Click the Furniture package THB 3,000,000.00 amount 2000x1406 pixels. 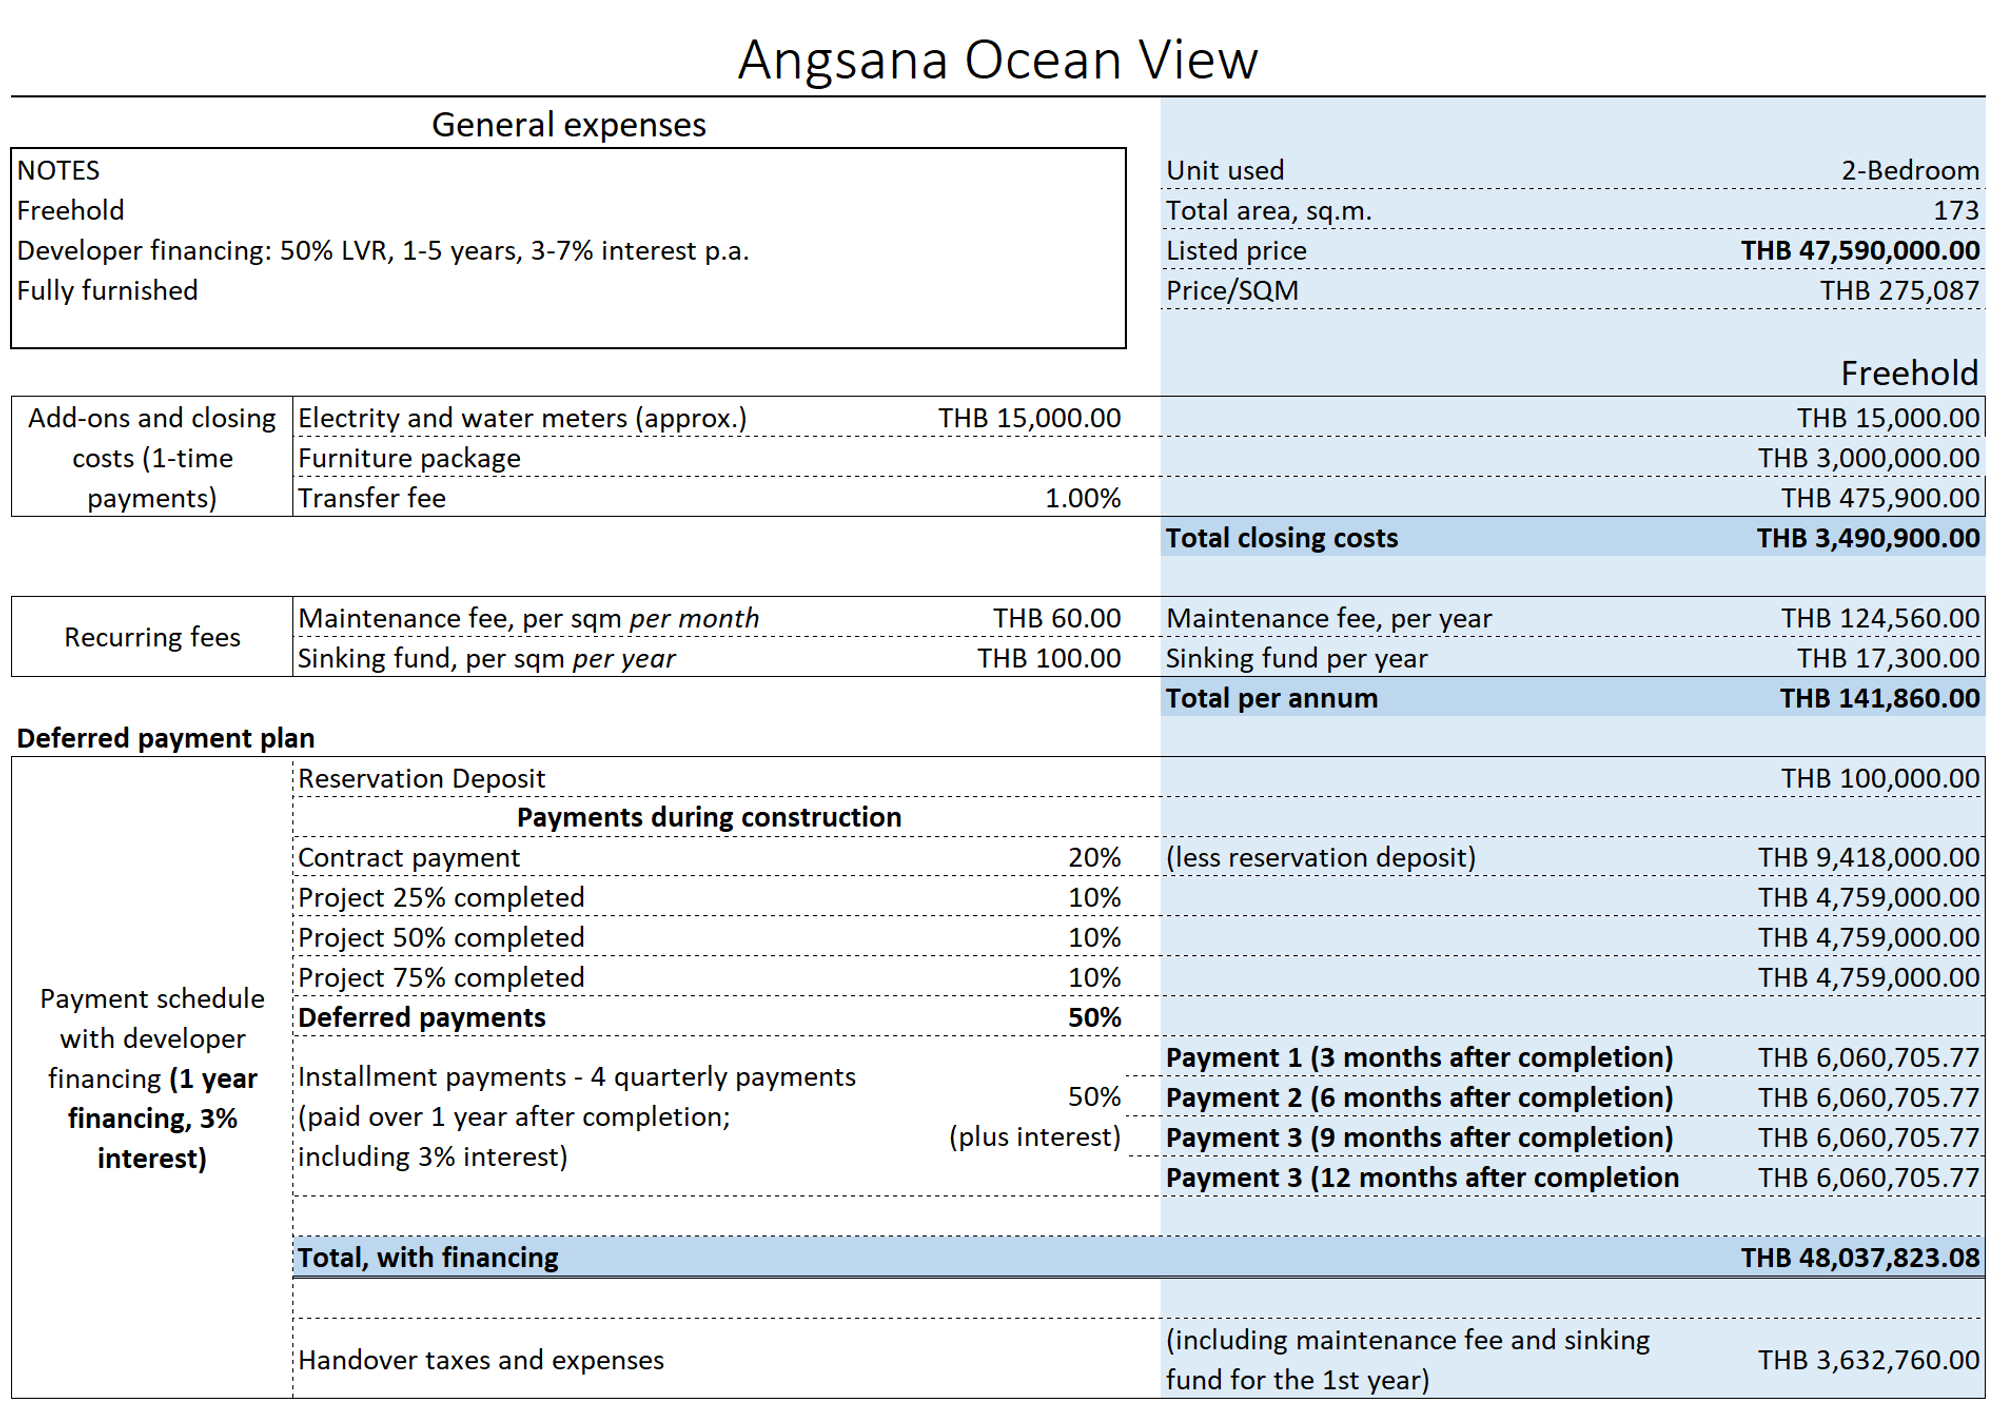click(x=1868, y=458)
